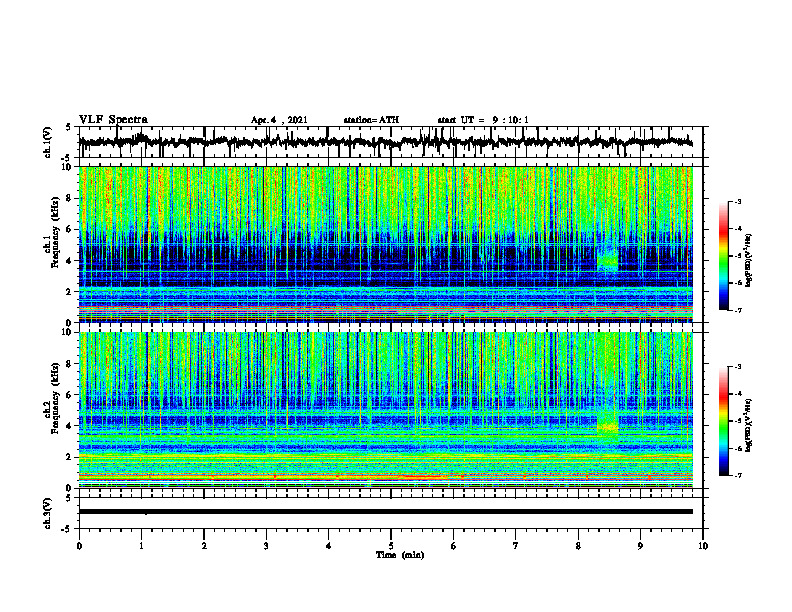Click the "-7" label on ch.2 color bar

[737, 475]
